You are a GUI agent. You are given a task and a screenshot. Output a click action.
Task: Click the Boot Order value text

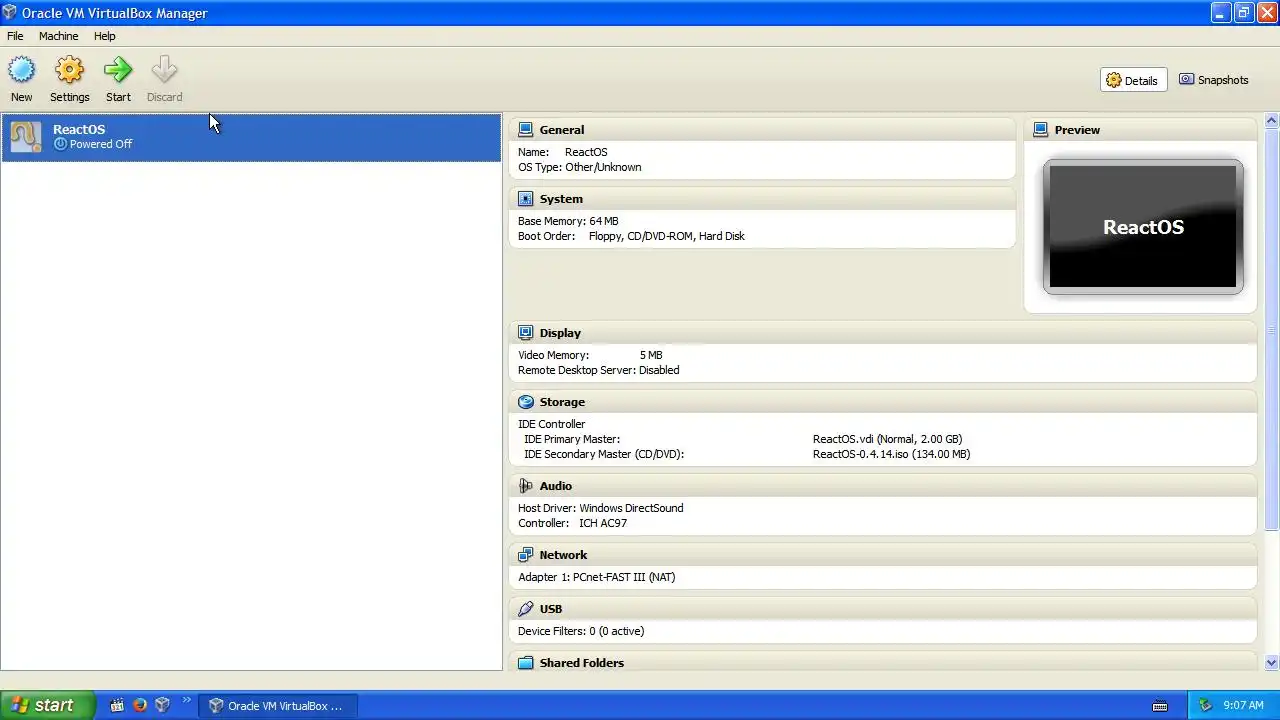coord(667,236)
